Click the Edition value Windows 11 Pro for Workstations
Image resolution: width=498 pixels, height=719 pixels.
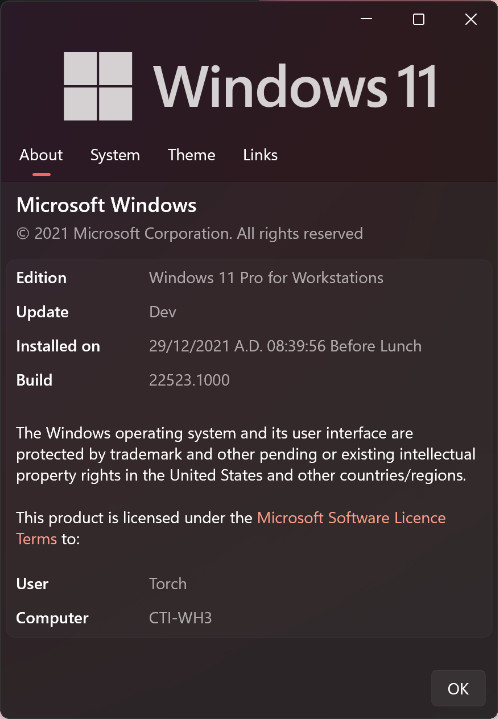pos(266,278)
